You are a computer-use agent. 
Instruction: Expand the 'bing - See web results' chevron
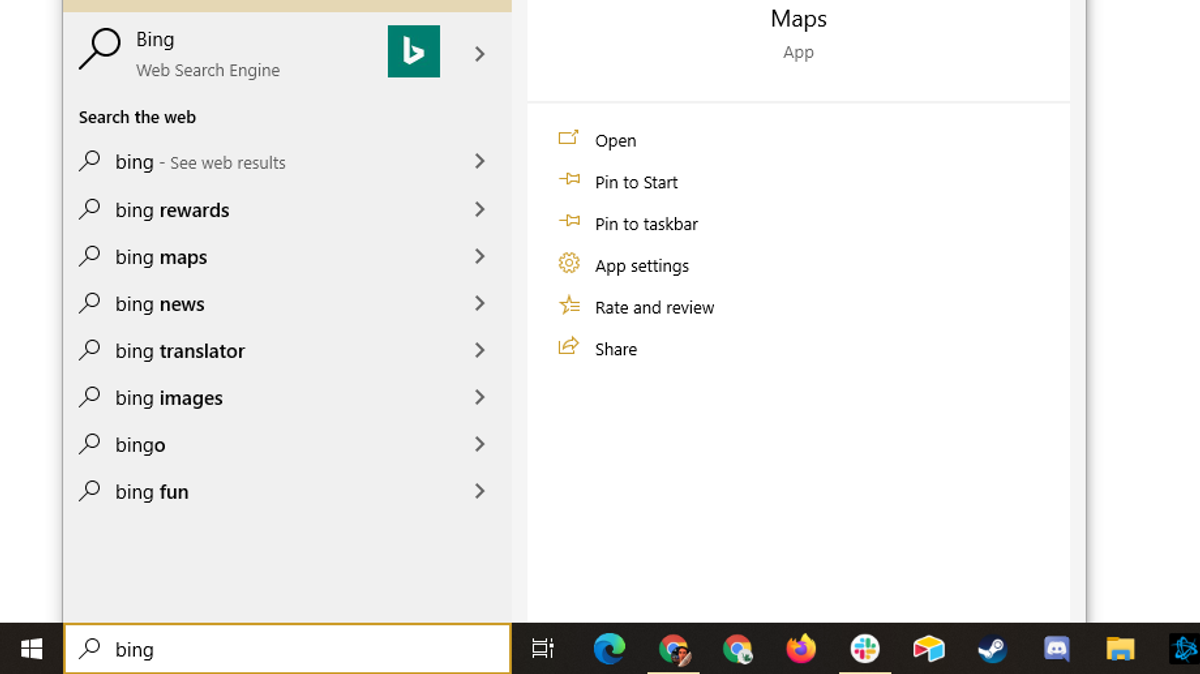[x=480, y=161]
